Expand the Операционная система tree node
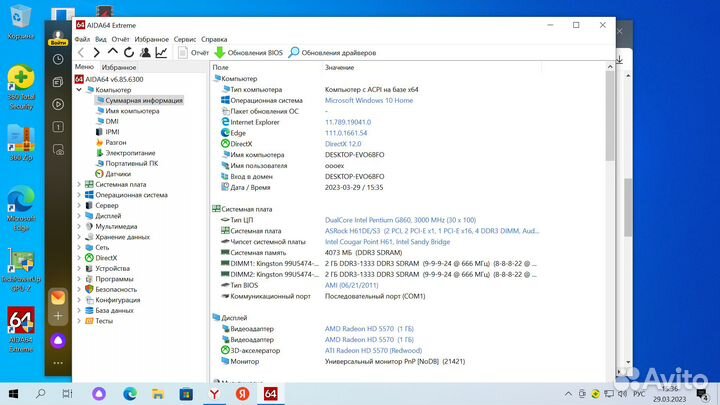The width and height of the screenshot is (720, 405). 79,195
